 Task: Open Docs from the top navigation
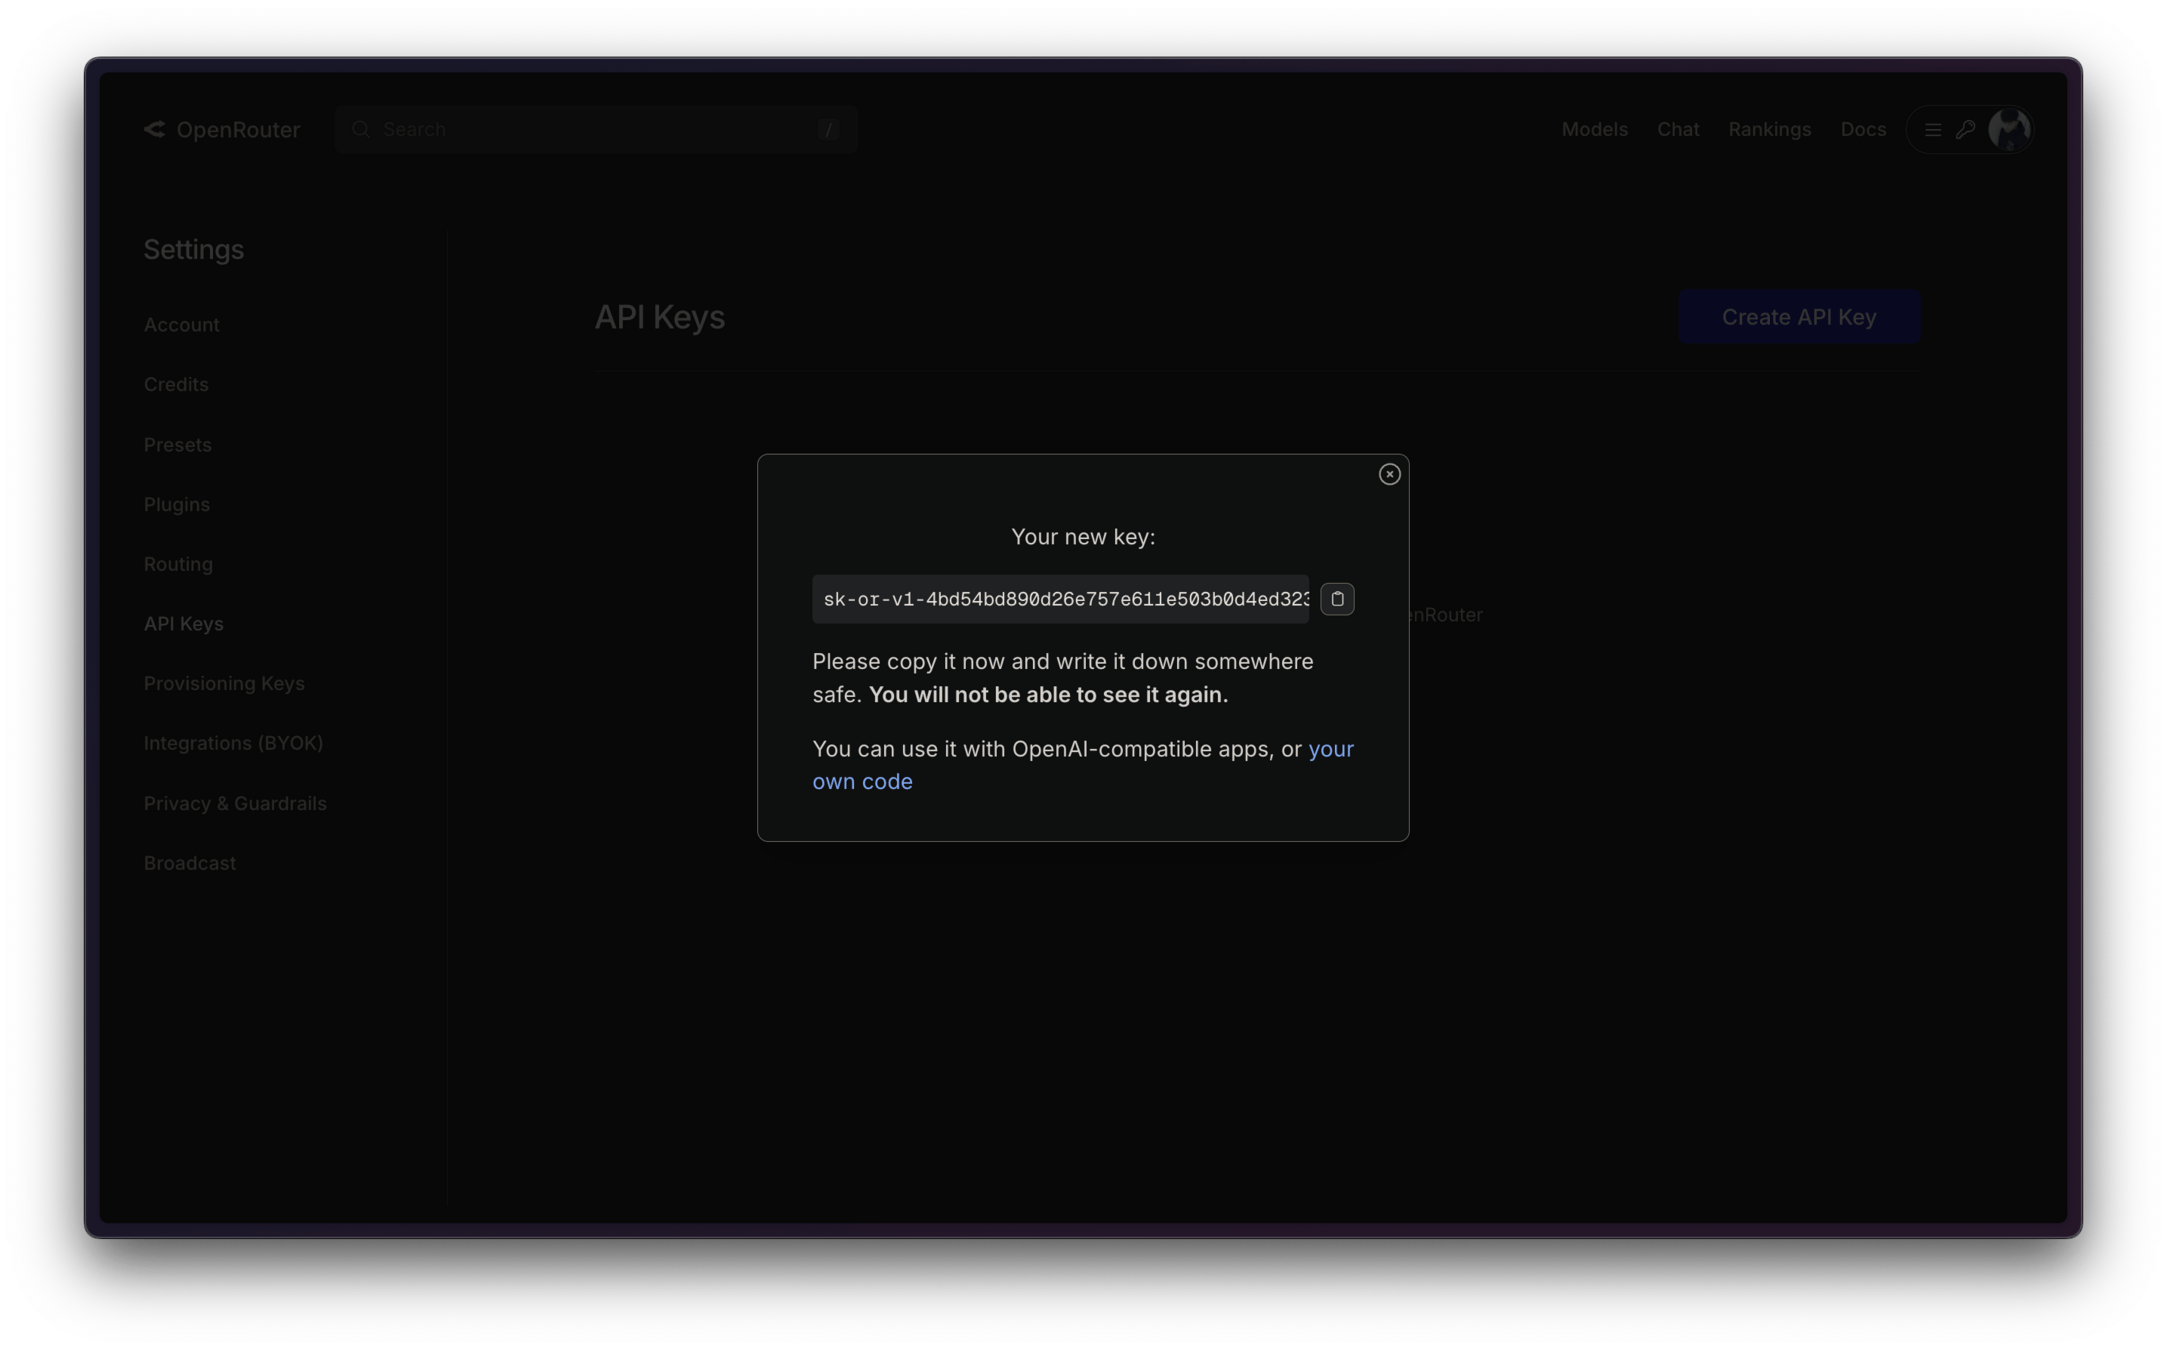(1862, 129)
